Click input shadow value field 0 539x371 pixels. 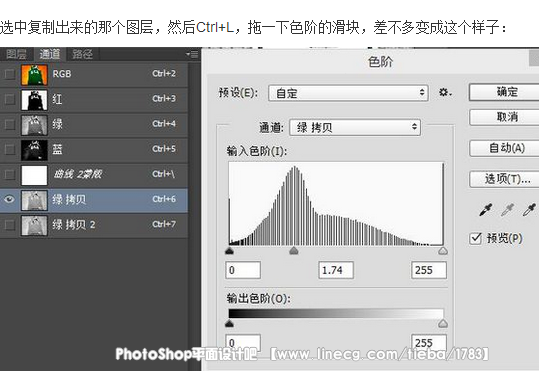tap(243, 270)
